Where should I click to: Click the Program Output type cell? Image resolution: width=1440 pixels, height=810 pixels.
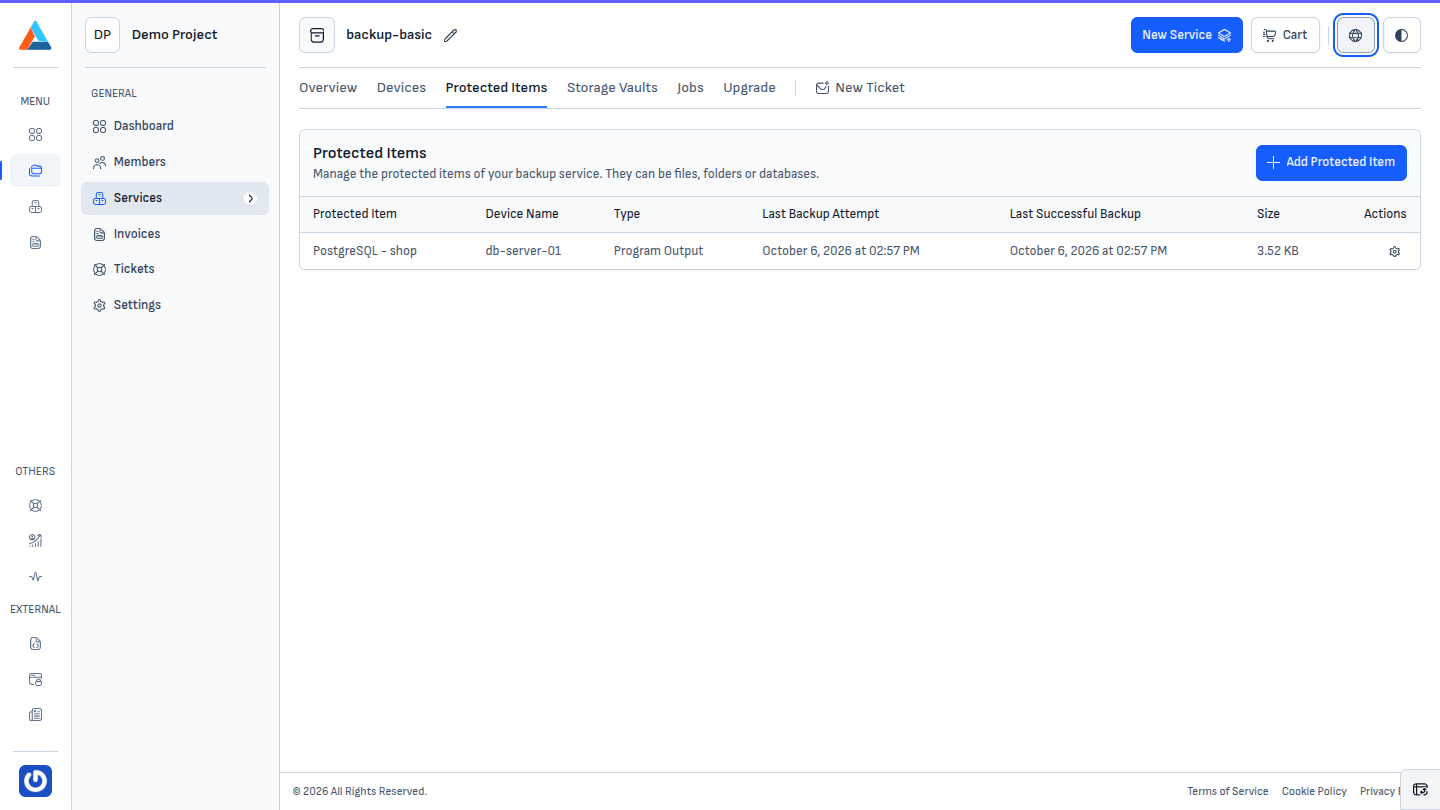[658, 251]
